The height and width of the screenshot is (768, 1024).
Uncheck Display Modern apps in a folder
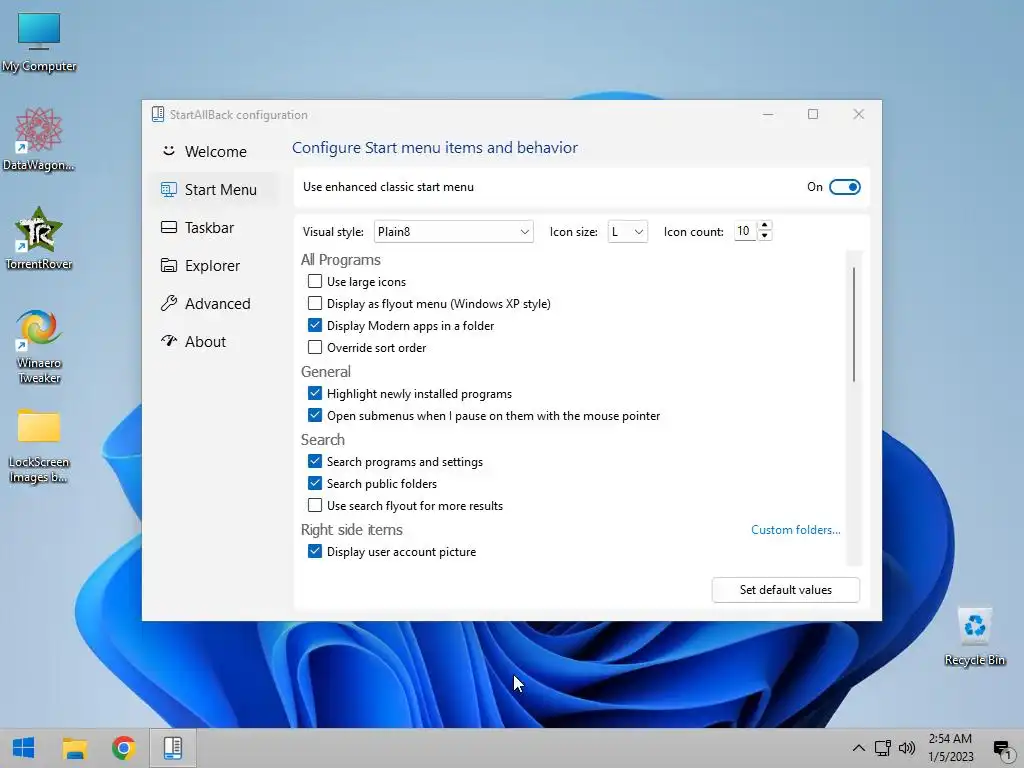pyautogui.click(x=315, y=325)
